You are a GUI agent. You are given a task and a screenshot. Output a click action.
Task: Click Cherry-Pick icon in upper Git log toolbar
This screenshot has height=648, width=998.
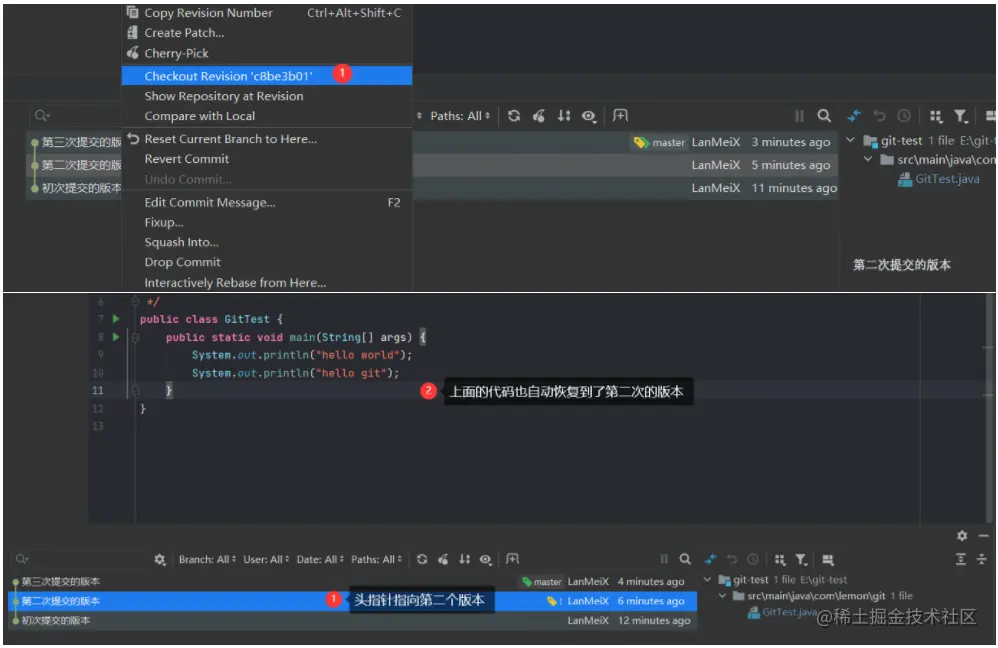[538, 116]
